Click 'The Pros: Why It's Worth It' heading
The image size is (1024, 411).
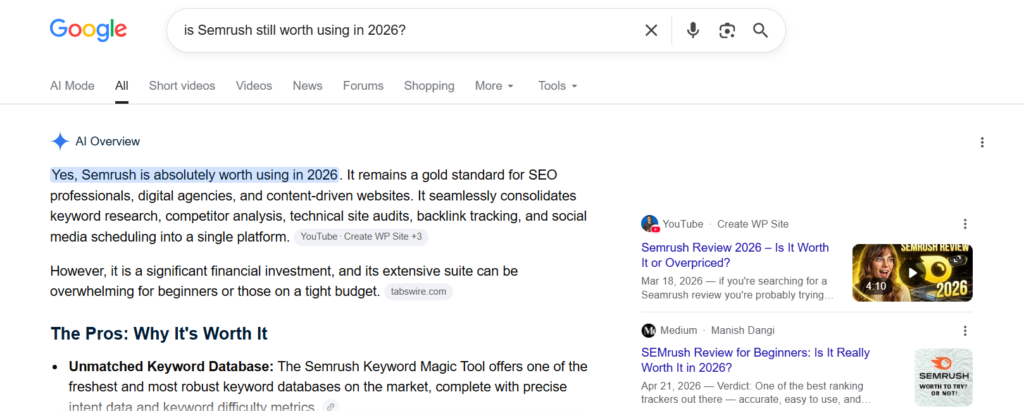point(159,333)
